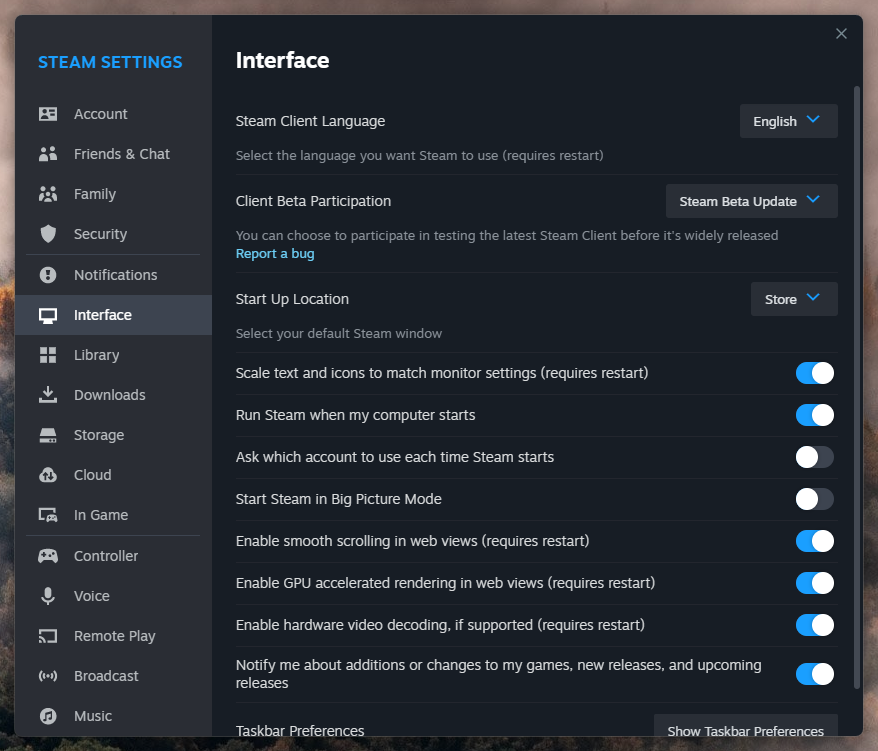Expand the Client Beta Participation dropdown
Screen dimensions: 878x751
[751, 200]
